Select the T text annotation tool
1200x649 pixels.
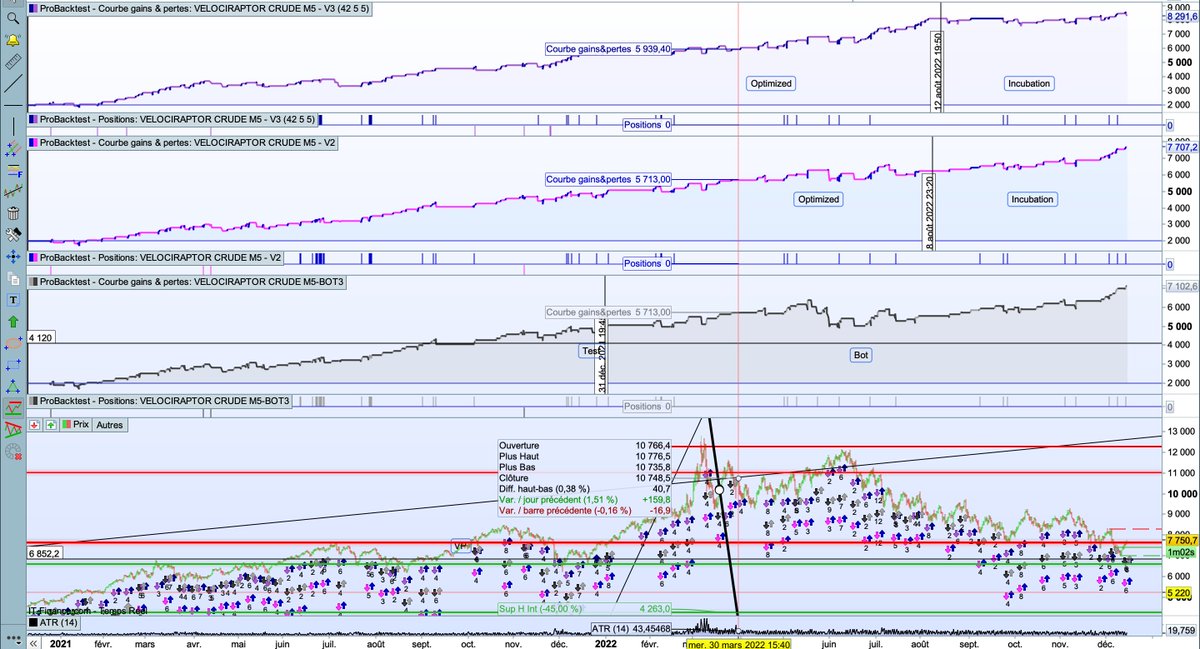click(14, 299)
